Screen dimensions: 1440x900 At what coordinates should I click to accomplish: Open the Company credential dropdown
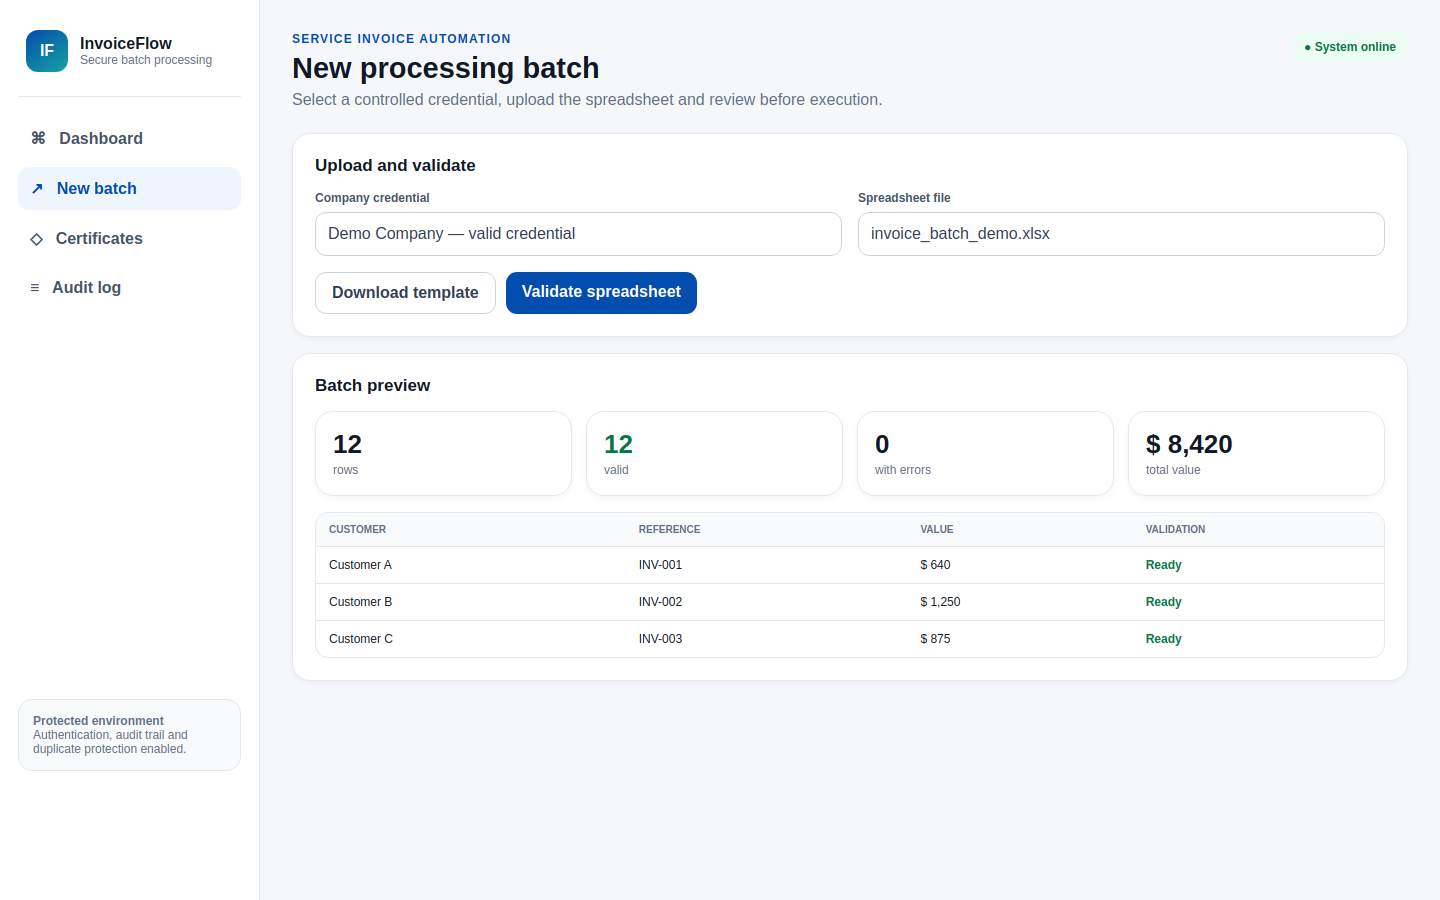pyautogui.click(x=578, y=234)
